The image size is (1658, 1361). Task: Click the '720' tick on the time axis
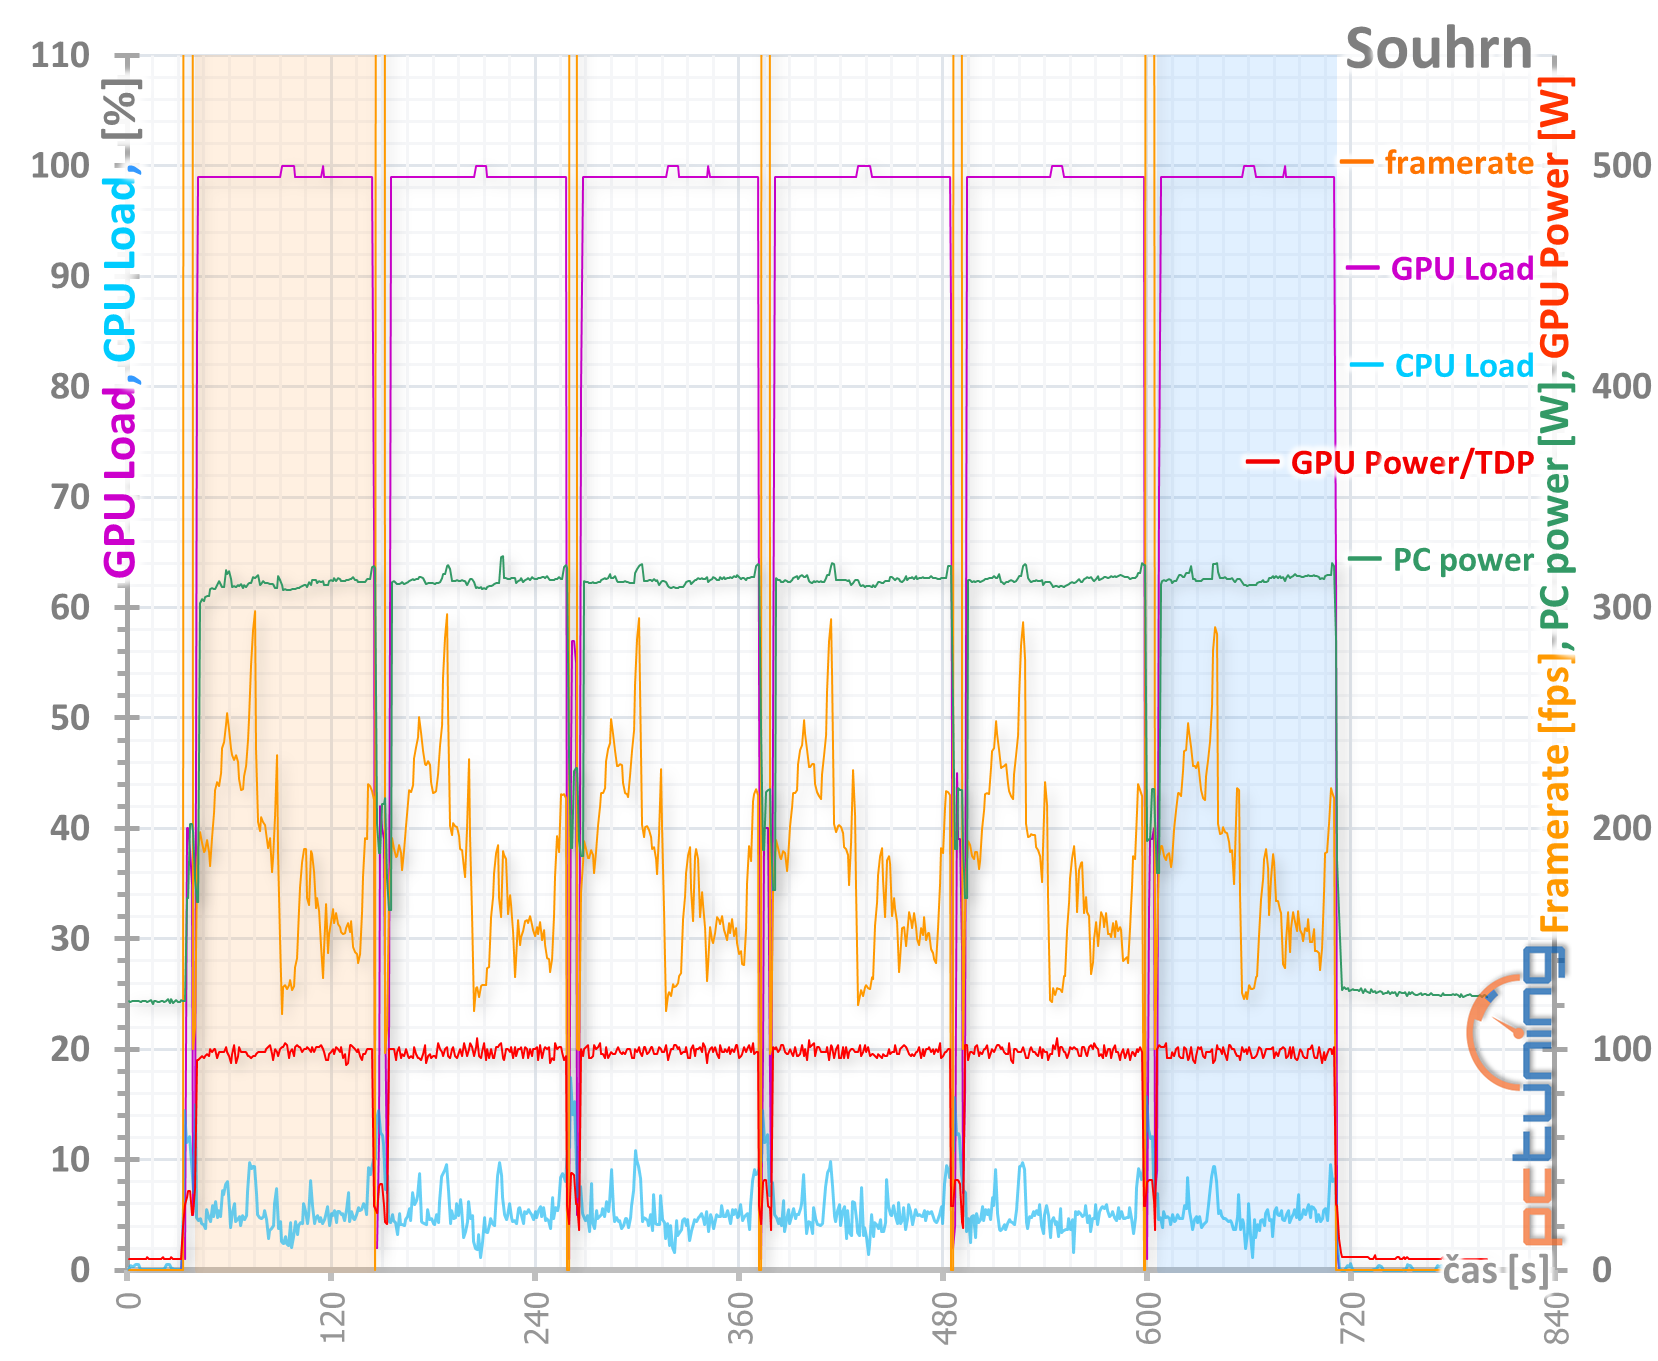point(1352,1318)
